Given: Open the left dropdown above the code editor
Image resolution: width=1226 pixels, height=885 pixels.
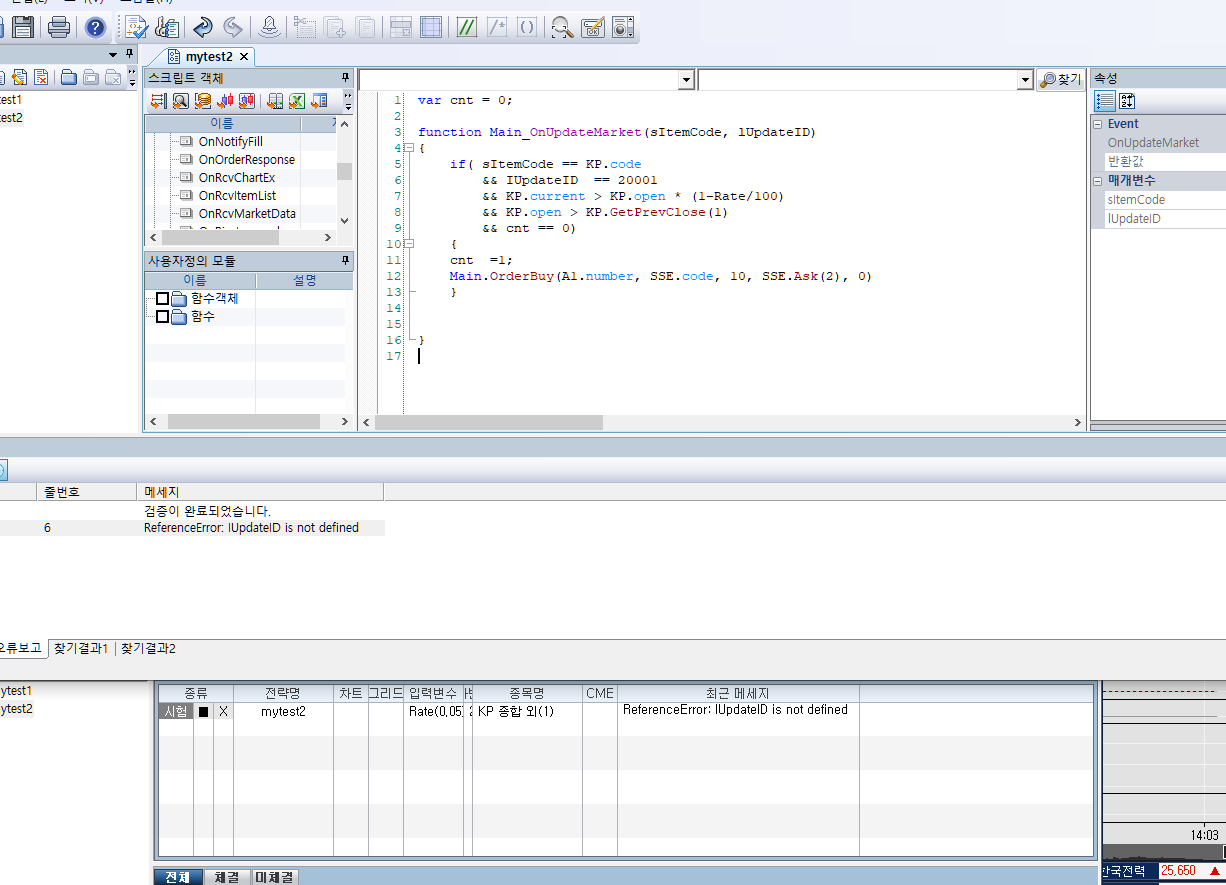Looking at the screenshot, I should [686, 79].
